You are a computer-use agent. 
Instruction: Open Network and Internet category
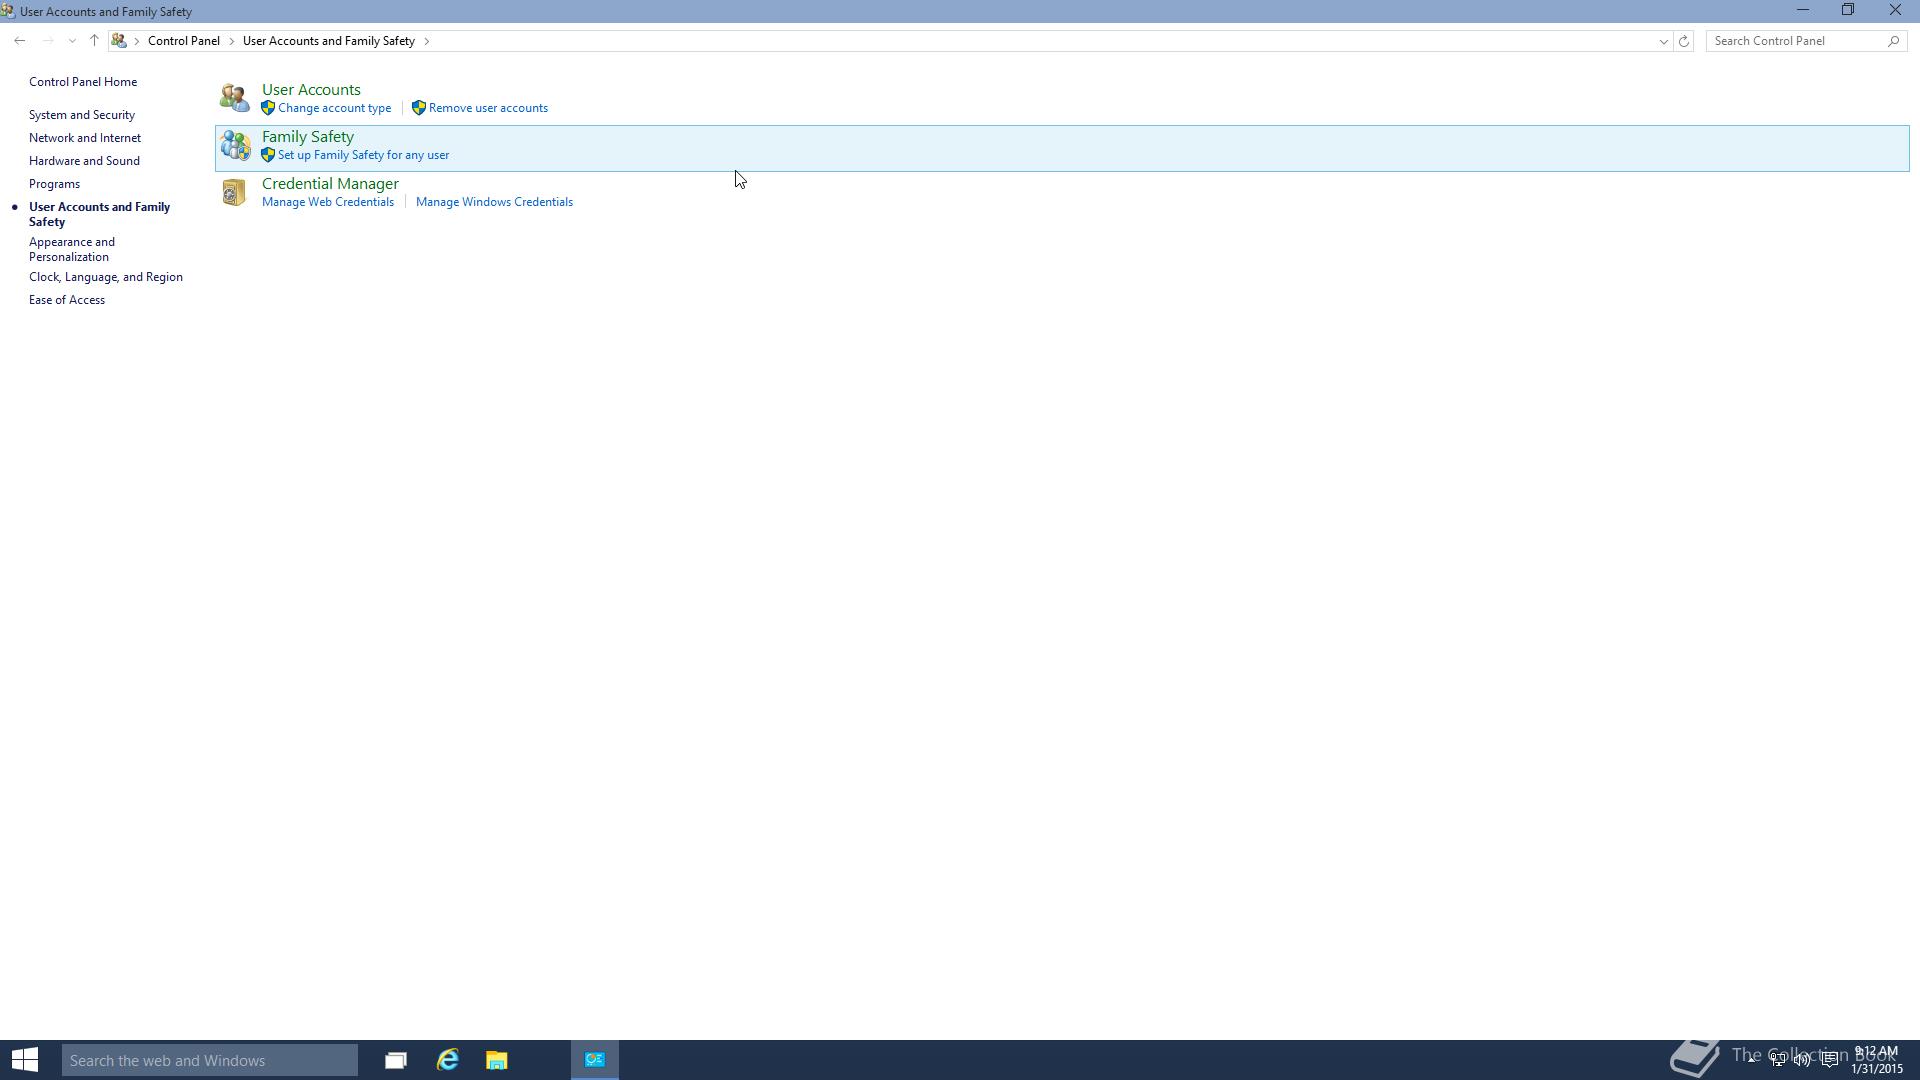coord(85,138)
